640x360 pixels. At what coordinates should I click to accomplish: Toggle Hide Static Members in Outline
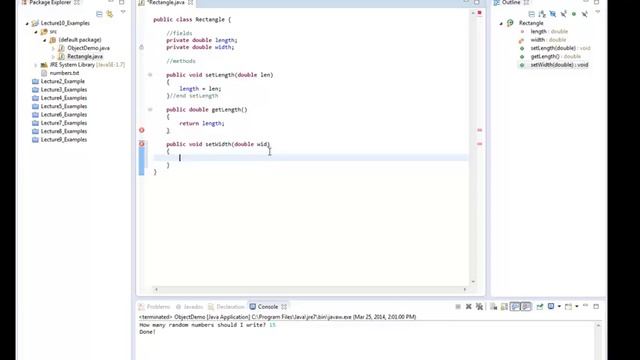pos(563,14)
